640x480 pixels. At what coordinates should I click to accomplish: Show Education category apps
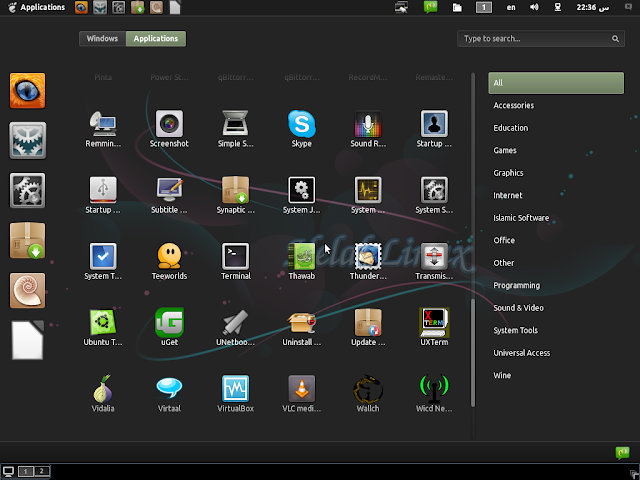click(511, 128)
